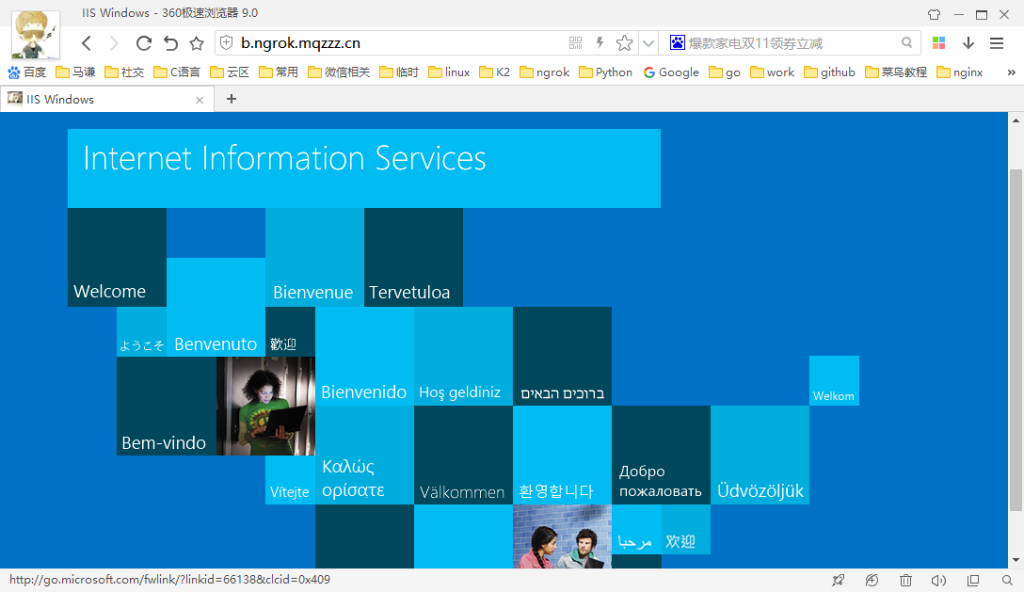Open the 百度 bookmark
This screenshot has width=1024, height=592.
[x=27, y=72]
